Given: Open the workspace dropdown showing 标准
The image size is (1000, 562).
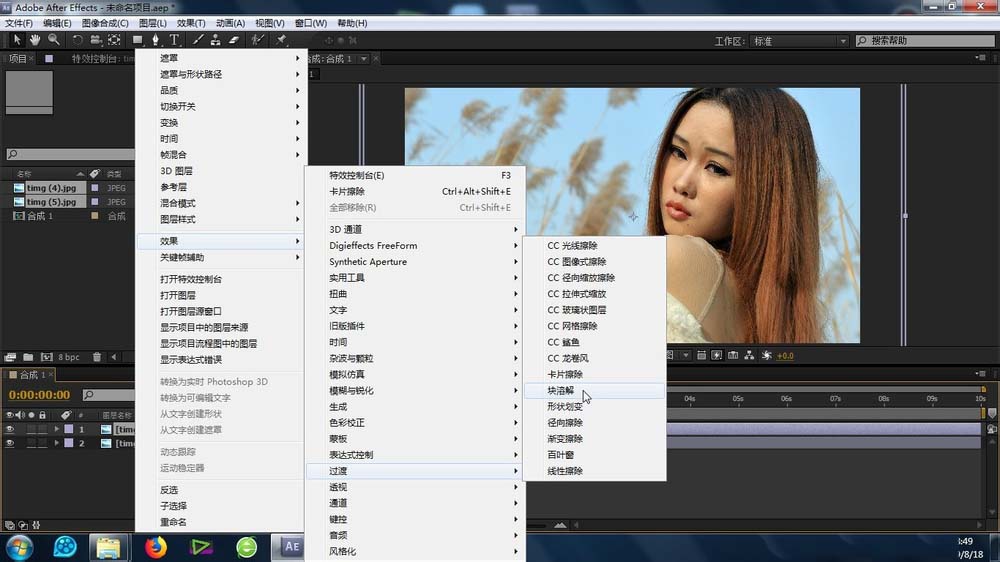Looking at the screenshot, I should click(800, 41).
